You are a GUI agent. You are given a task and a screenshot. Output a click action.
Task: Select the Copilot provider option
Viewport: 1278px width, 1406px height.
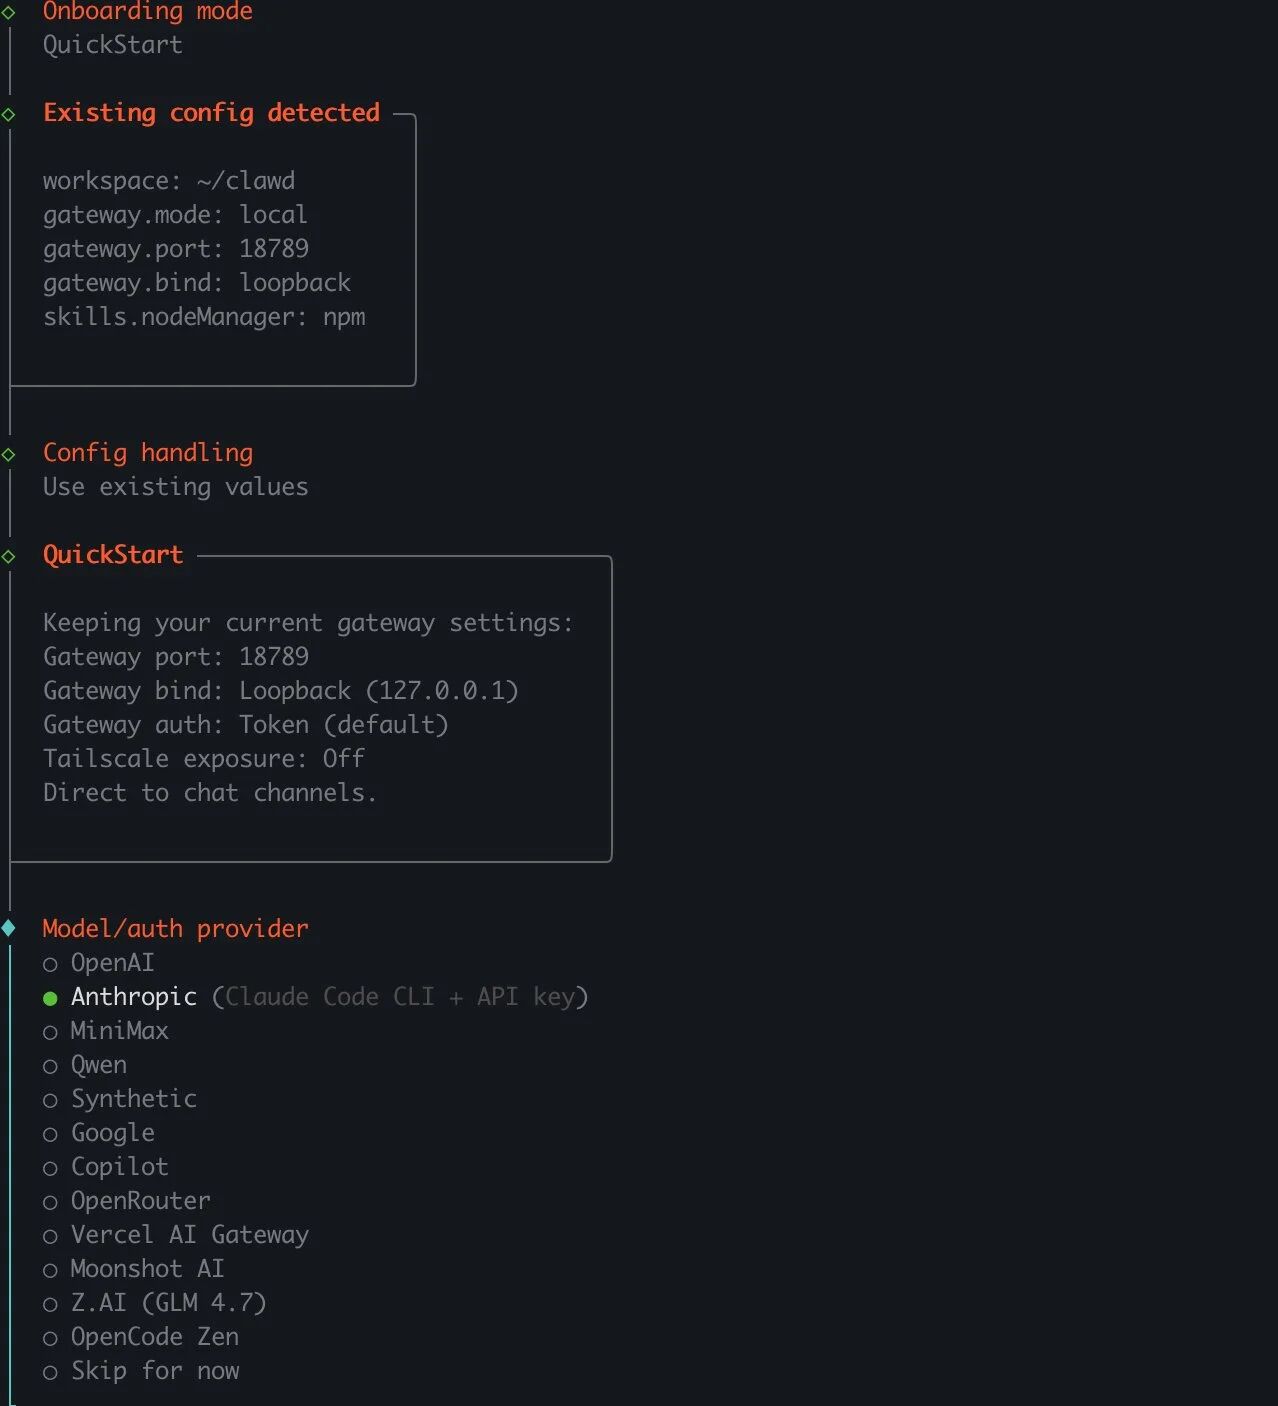pyautogui.click(x=119, y=1167)
